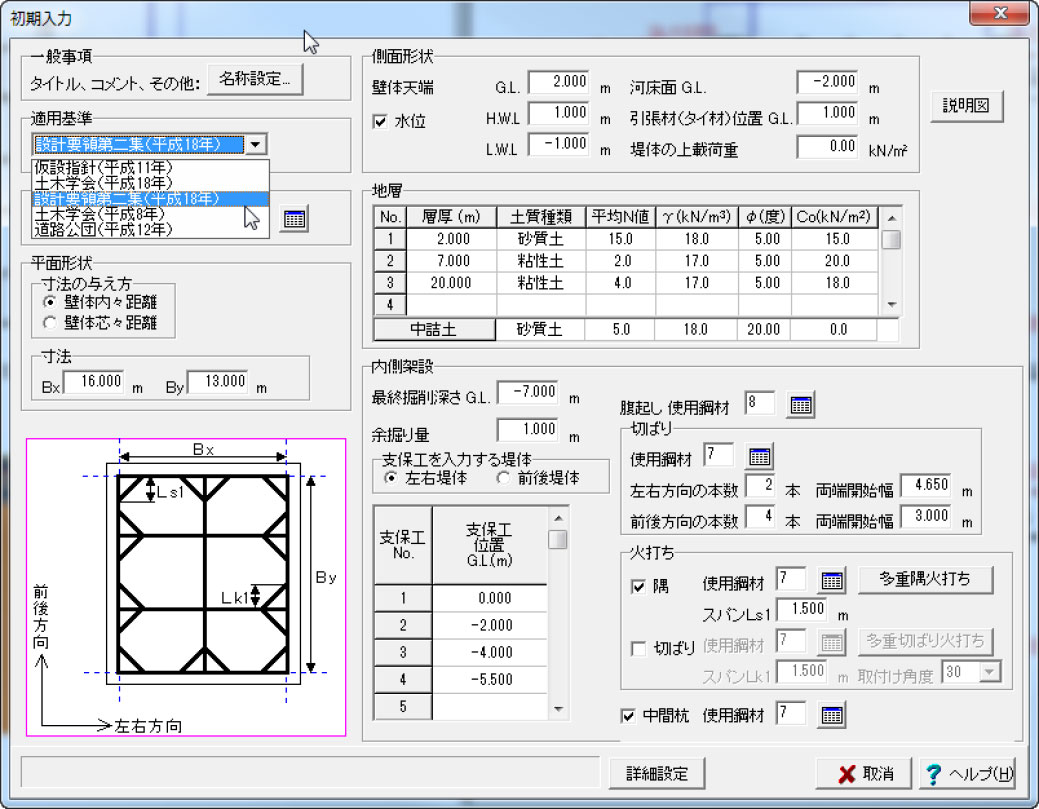Click the 最終掘削深さ G.L. input field
Viewport: 1039px width, 809px height.
(x=528, y=393)
